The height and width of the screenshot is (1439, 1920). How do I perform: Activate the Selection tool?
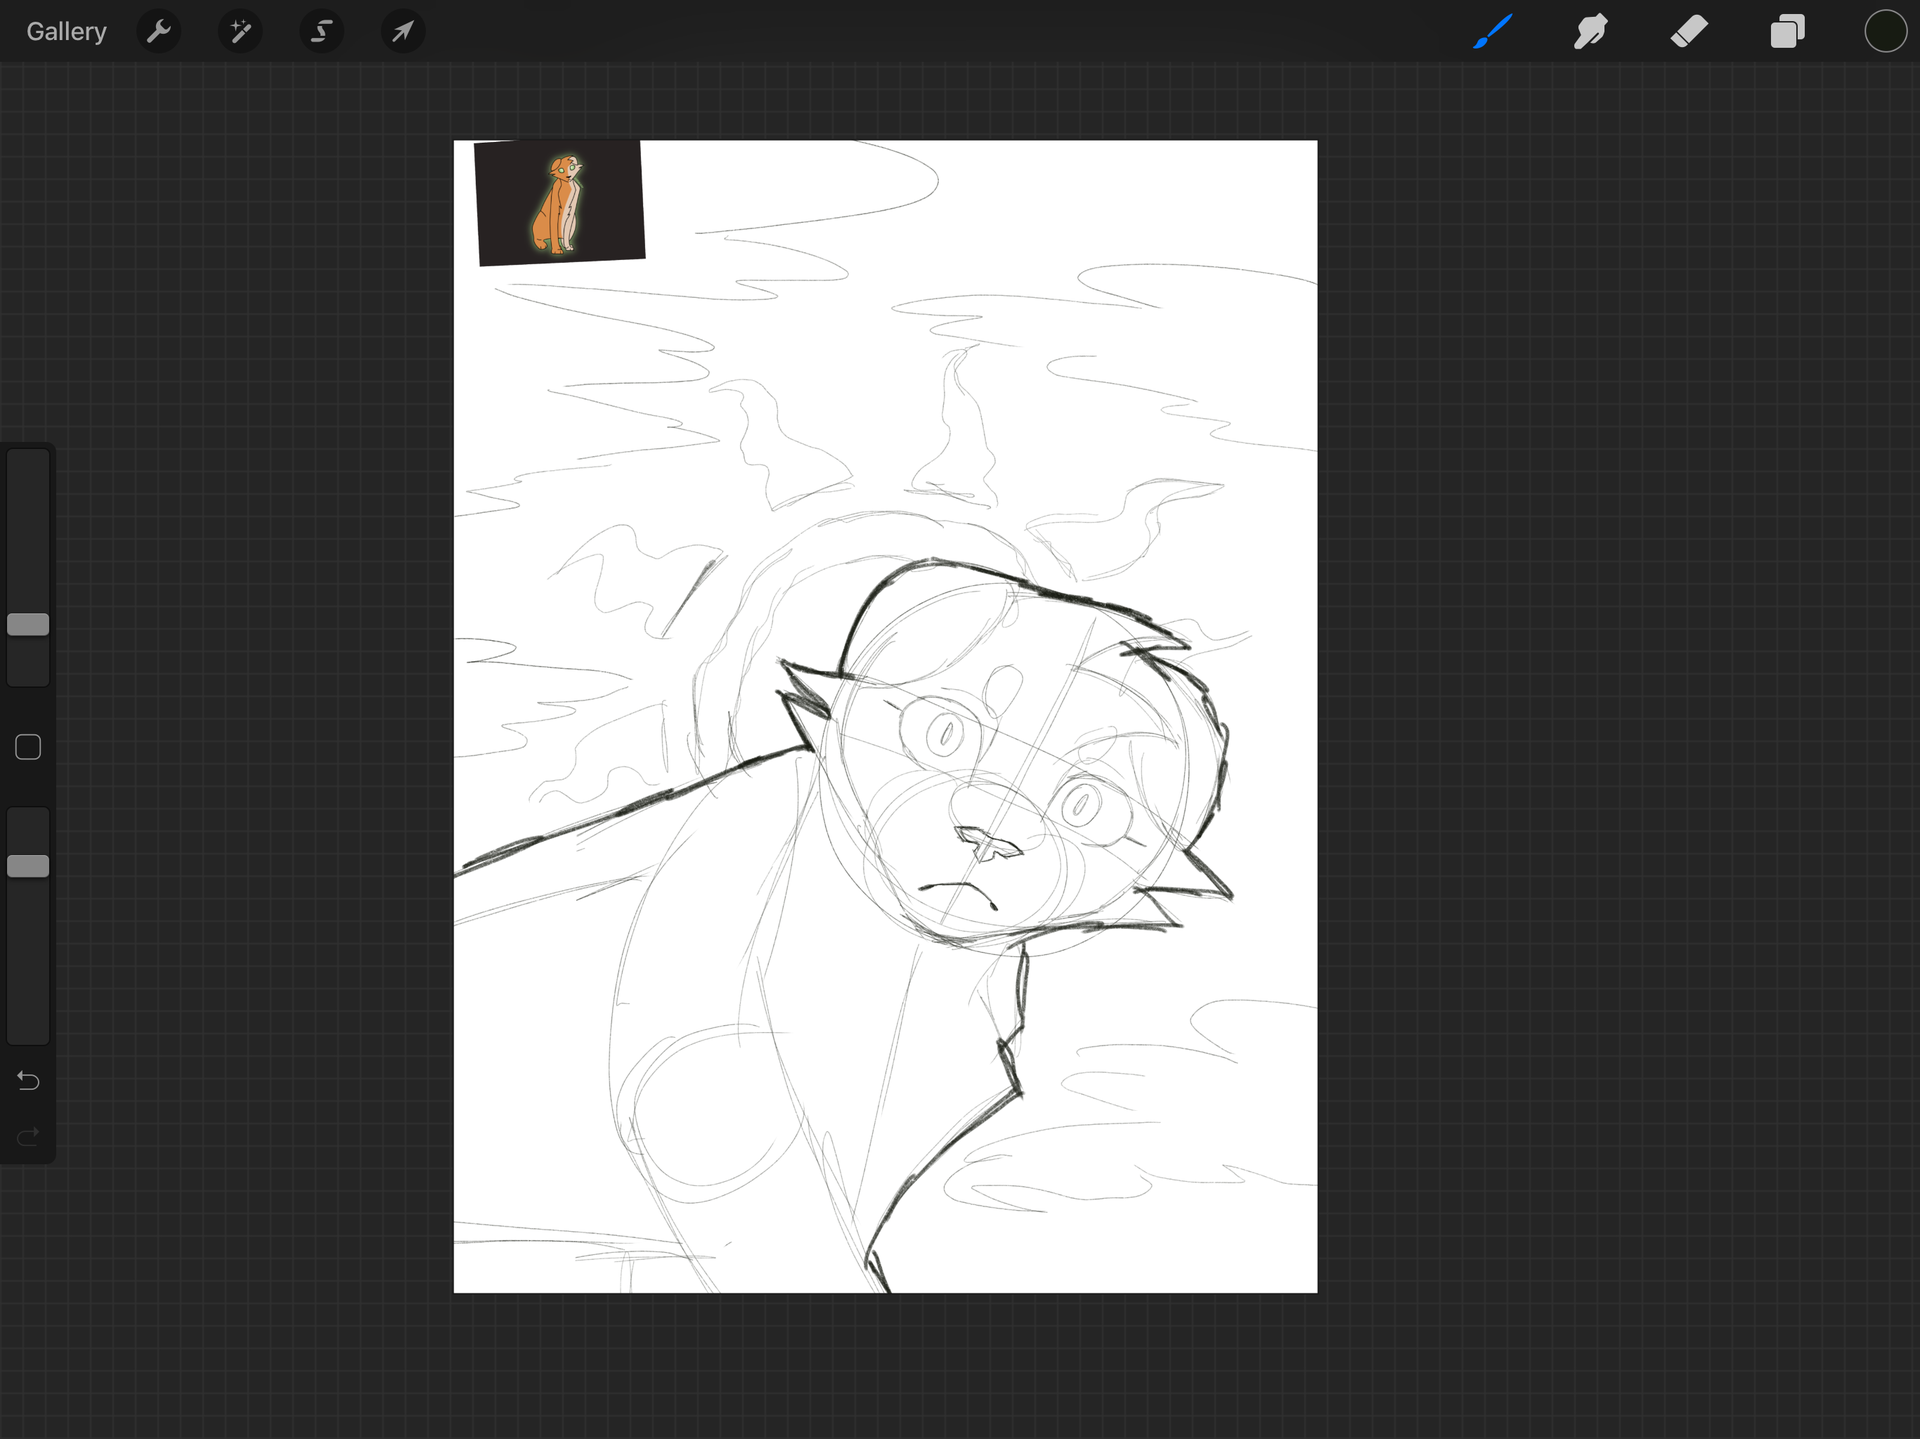[321, 32]
